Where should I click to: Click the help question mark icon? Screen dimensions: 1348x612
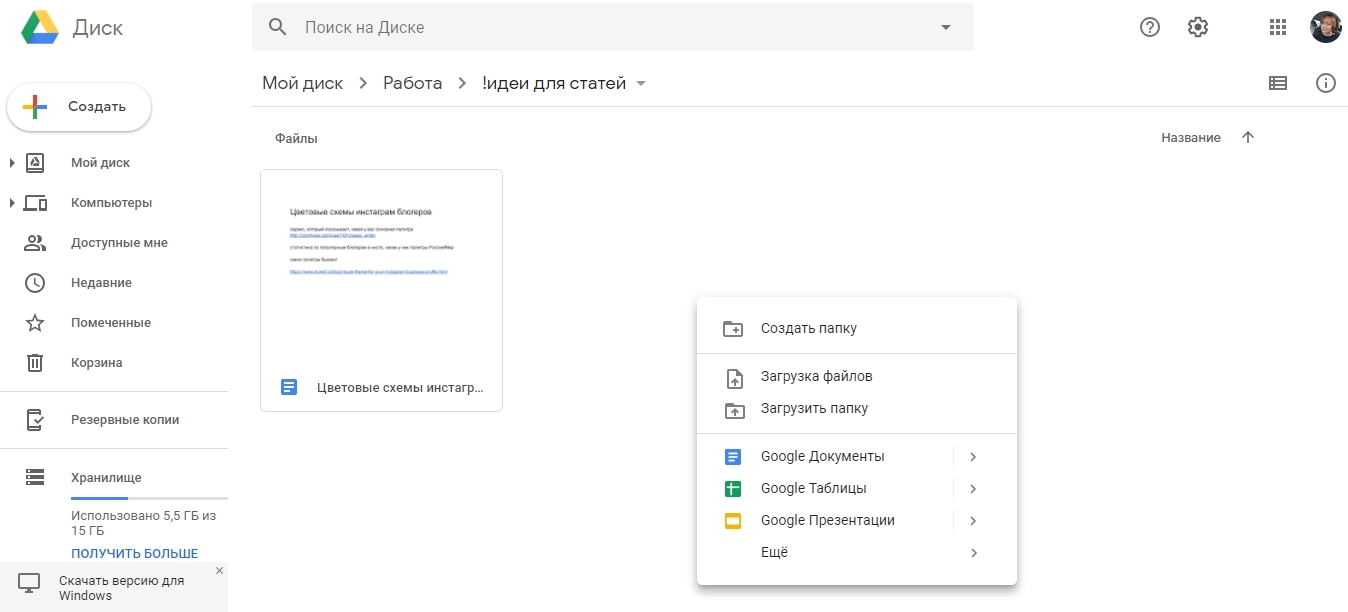click(1150, 28)
